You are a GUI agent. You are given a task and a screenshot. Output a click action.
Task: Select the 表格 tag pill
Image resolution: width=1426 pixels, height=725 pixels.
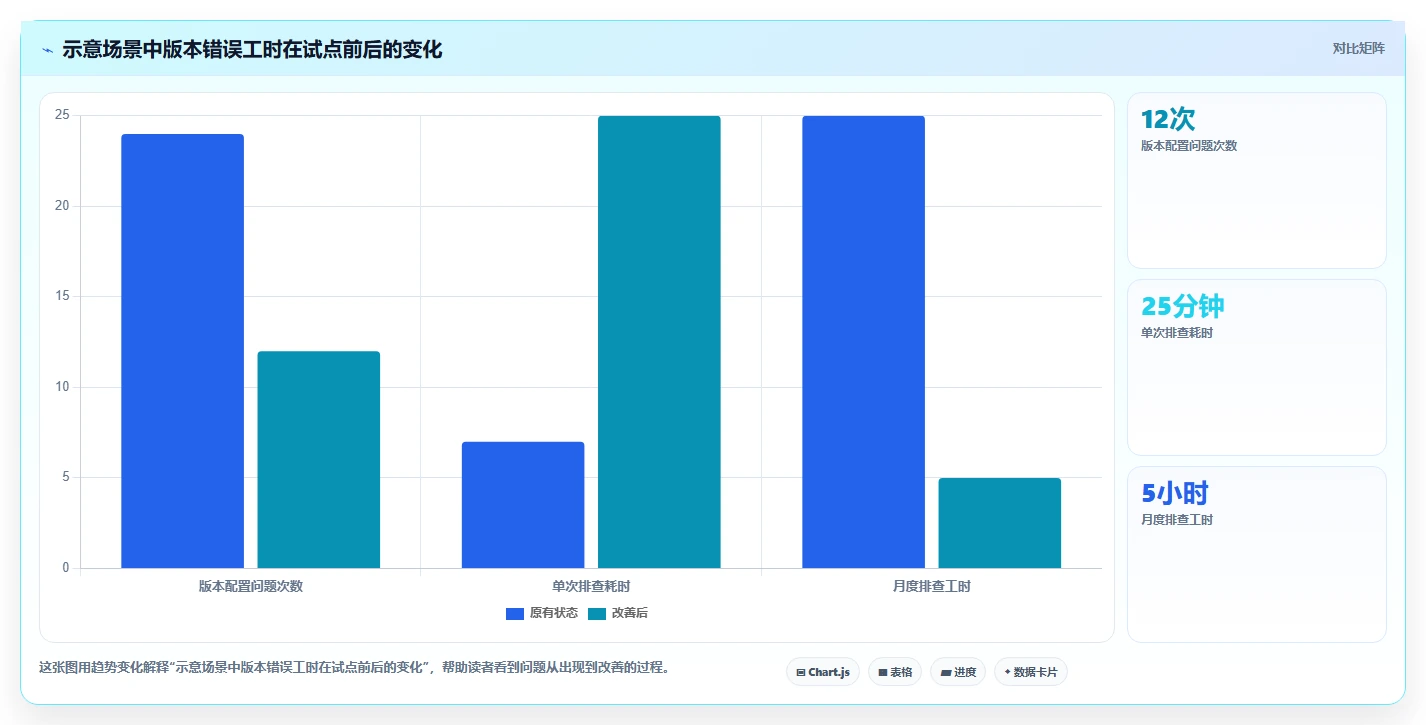(895, 672)
